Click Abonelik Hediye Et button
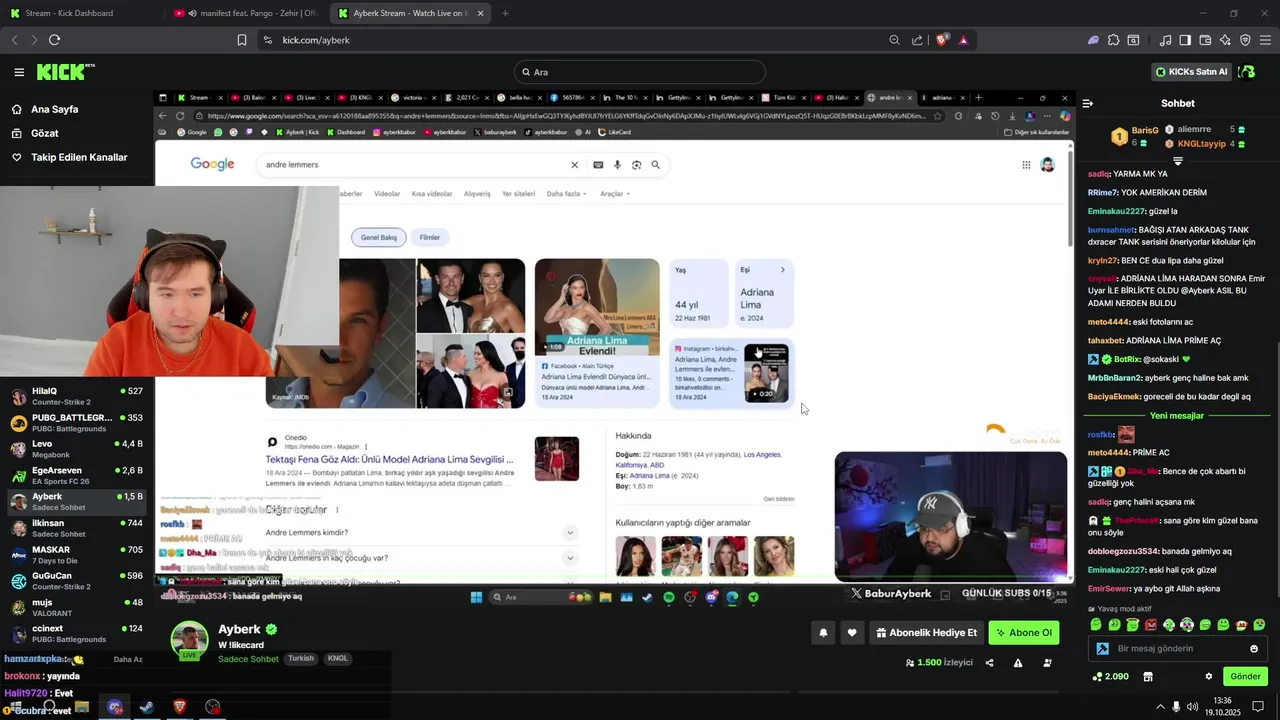This screenshot has width=1280, height=720. 926,633
